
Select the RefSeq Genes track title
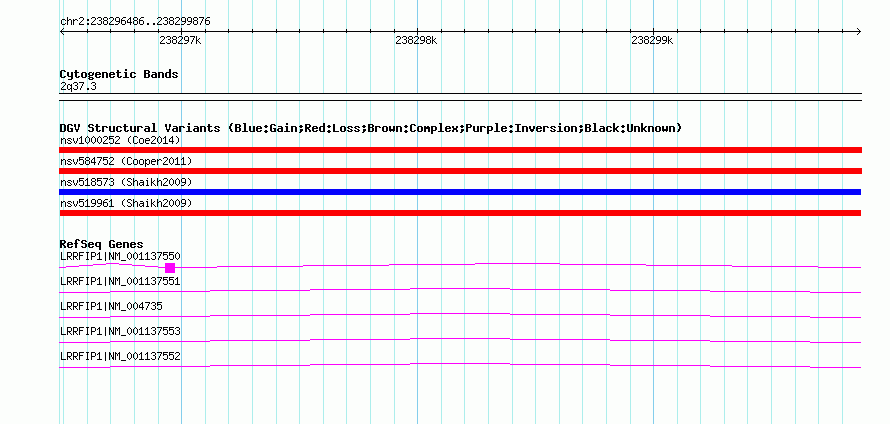102,245
